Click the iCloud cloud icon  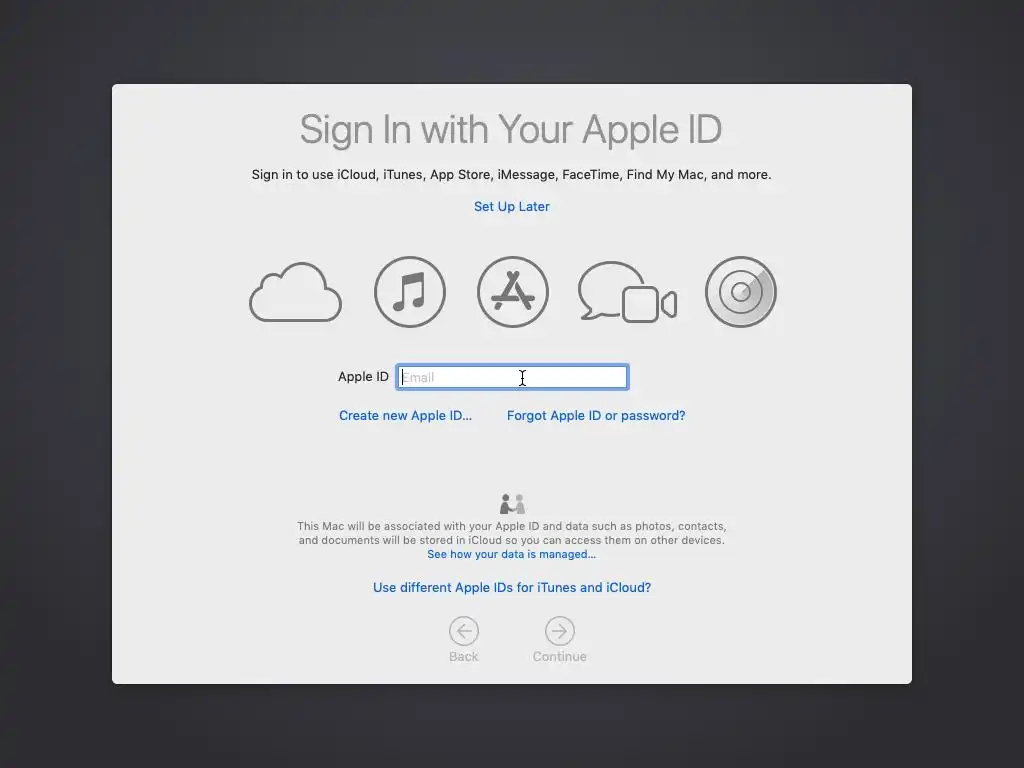point(295,292)
